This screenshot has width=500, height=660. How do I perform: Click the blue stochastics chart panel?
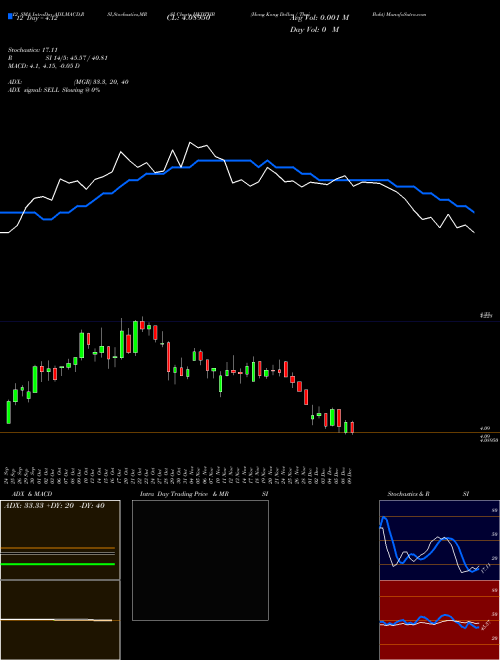click(x=439, y=540)
